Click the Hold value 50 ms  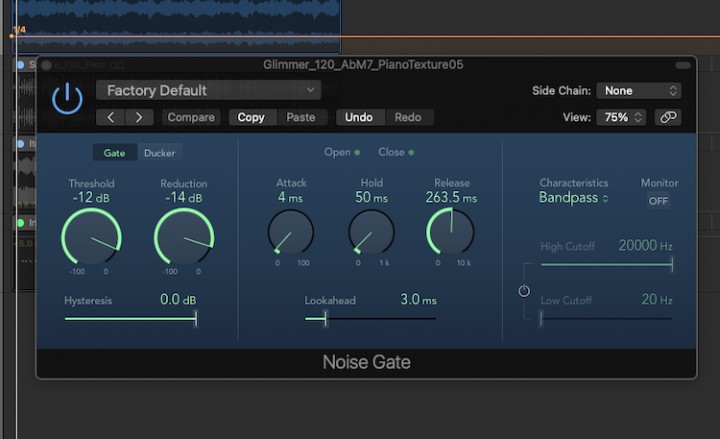click(x=371, y=198)
